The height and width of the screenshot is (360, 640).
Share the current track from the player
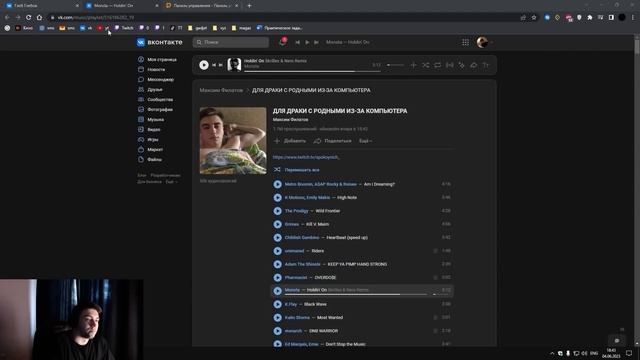coord(473,65)
